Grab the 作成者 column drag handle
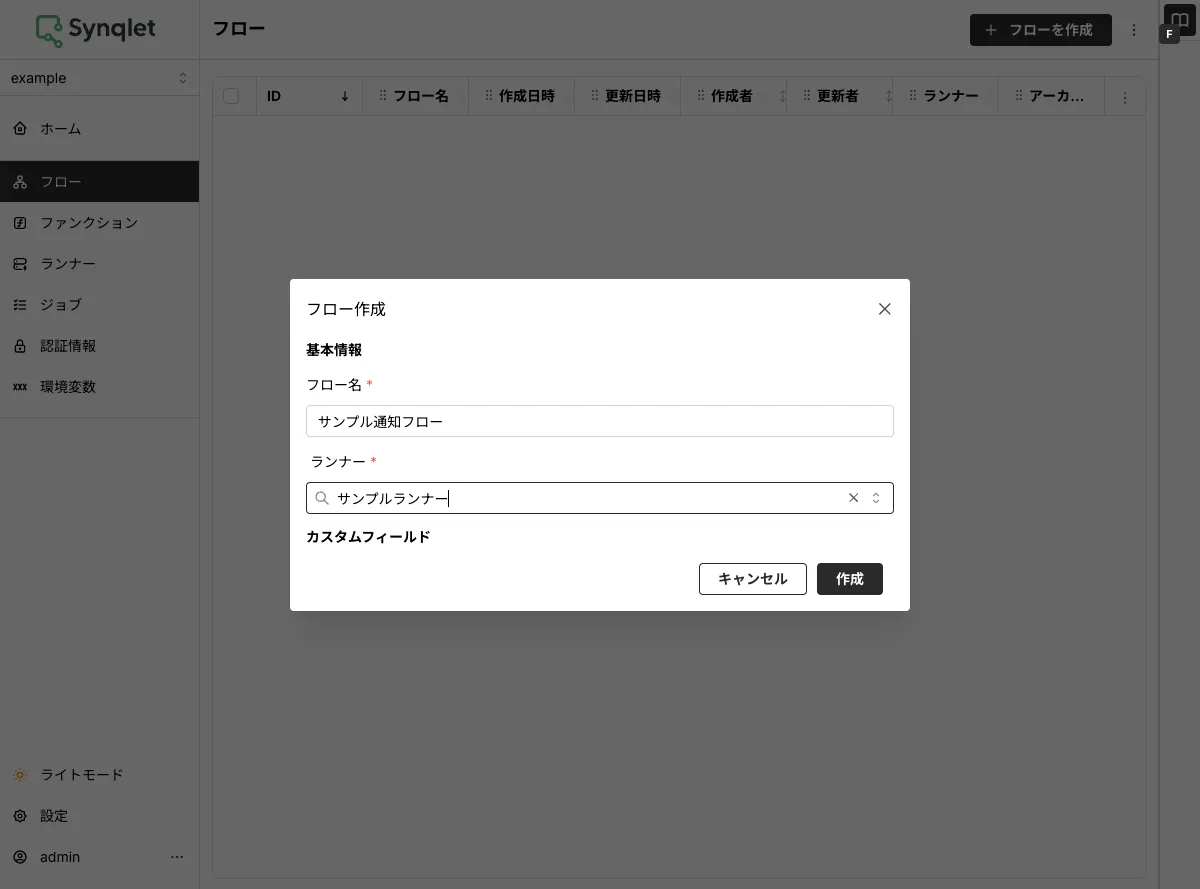The image size is (1200, 889). tap(701, 96)
